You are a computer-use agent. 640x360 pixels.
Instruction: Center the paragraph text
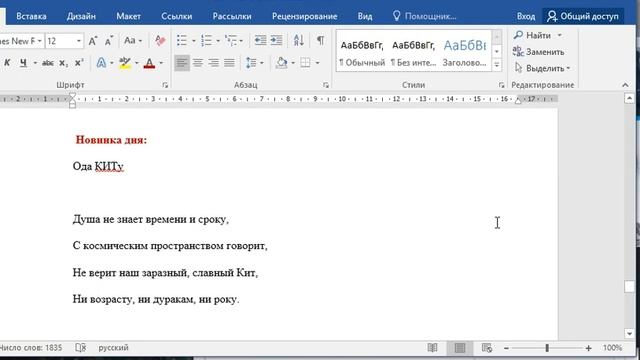(x=198, y=63)
